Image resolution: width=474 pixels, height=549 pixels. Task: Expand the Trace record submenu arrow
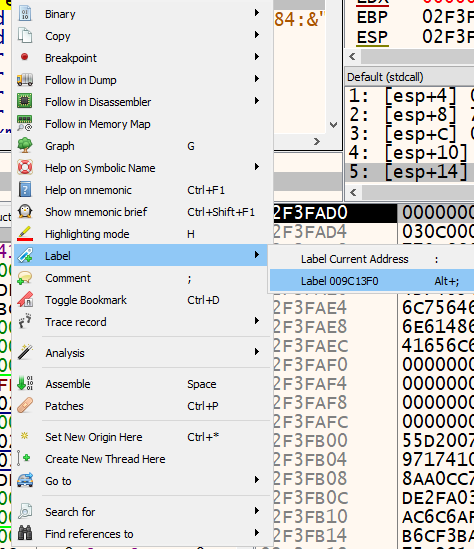coord(257,321)
